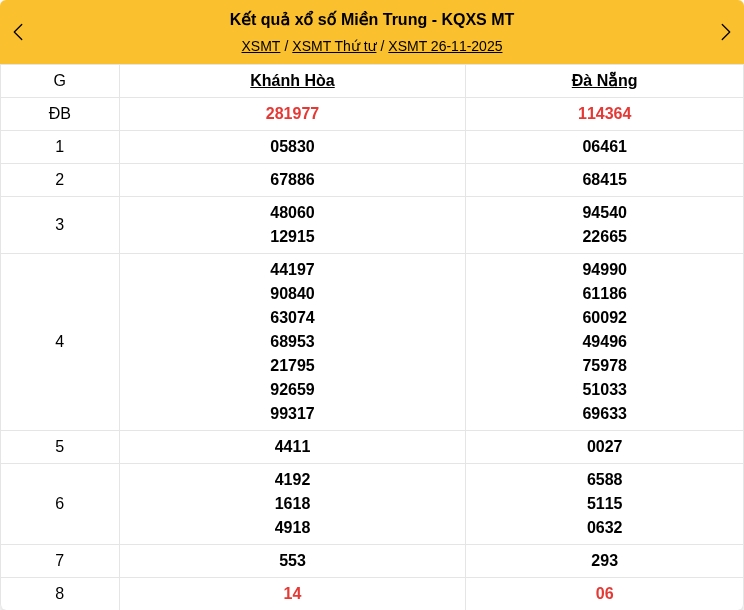Viewport: 744px width, 610px height.
Task: Click the next results right arrow
Action: (x=726, y=32)
